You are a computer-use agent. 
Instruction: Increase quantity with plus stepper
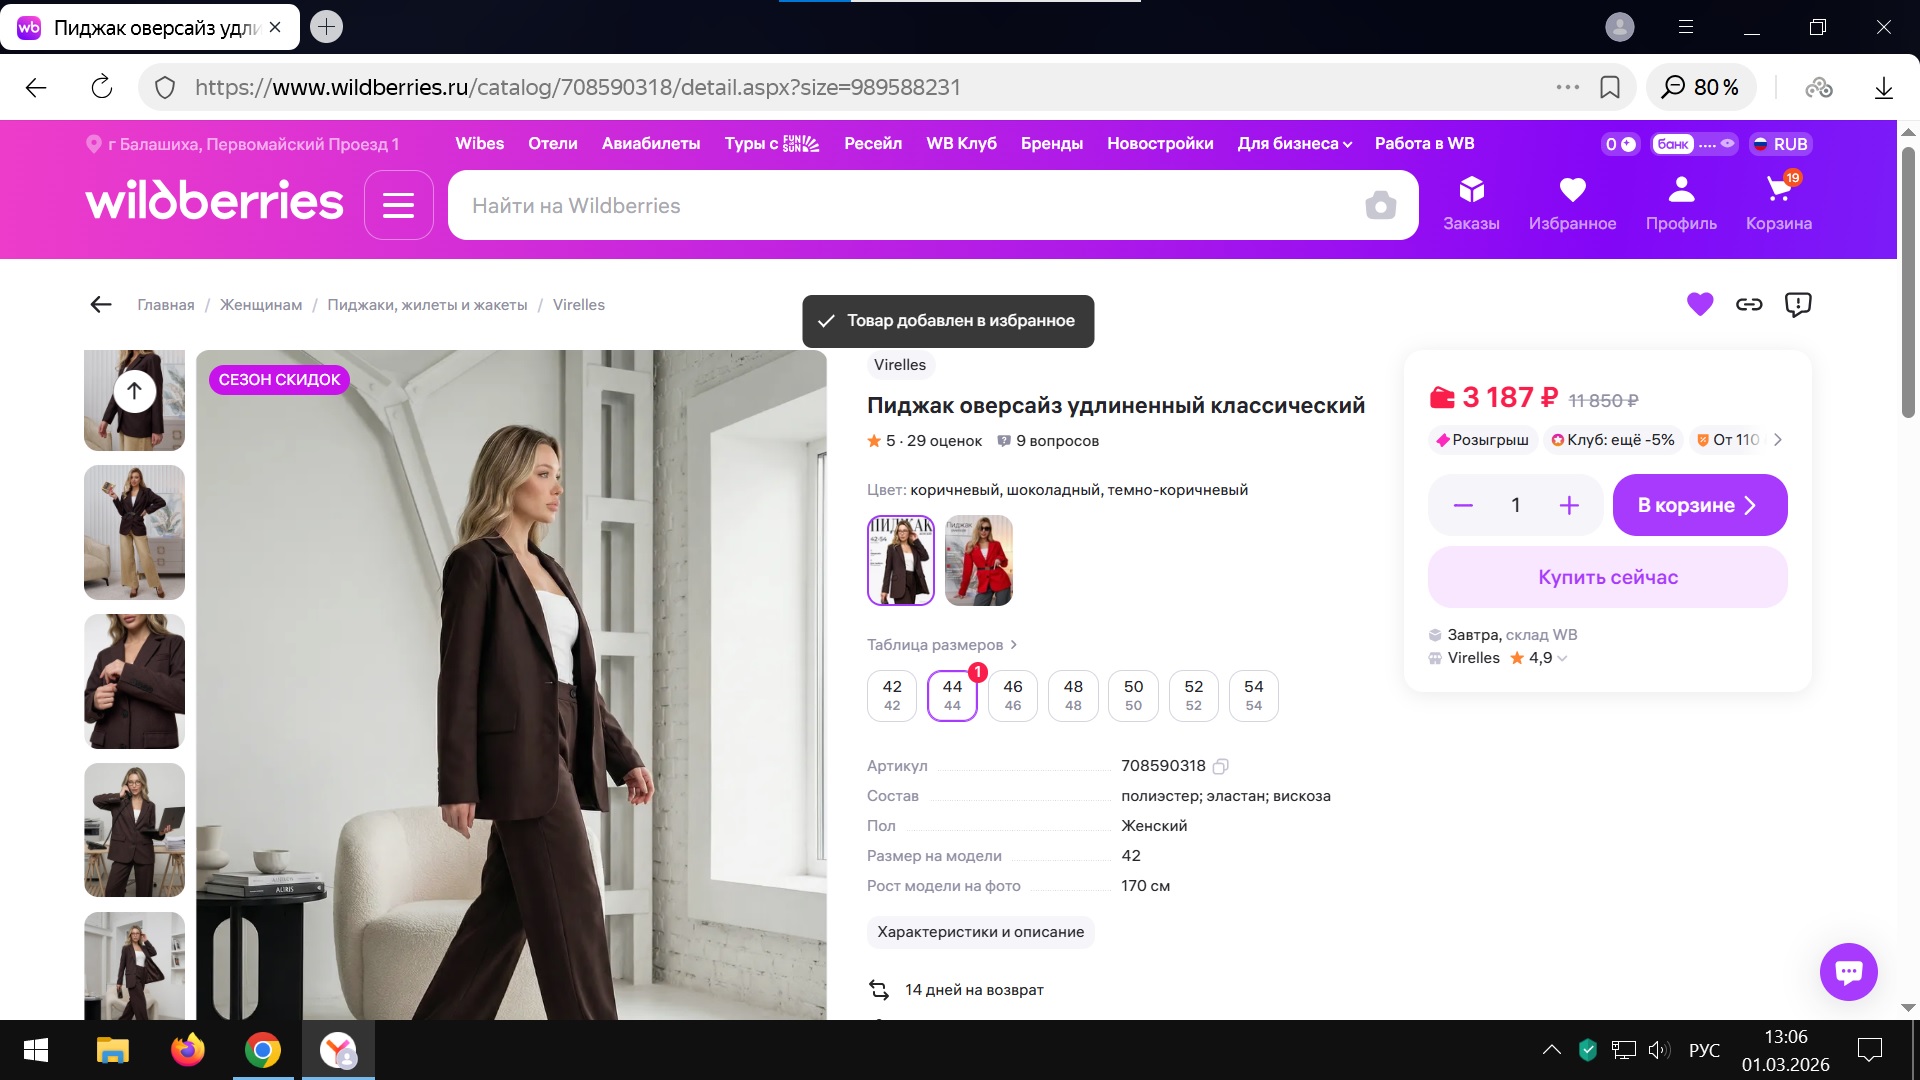pyautogui.click(x=1569, y=505)
